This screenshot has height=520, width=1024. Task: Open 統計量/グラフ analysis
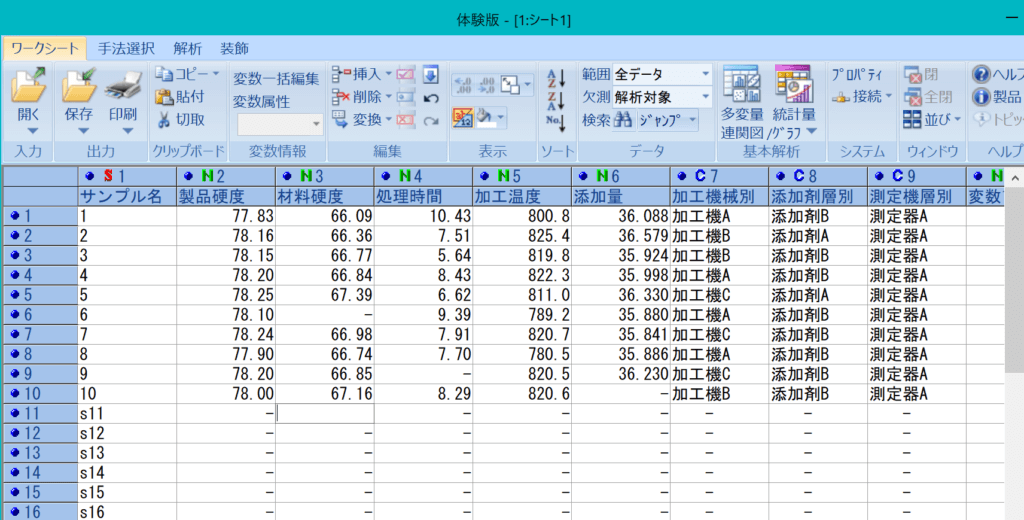[x=793, y=101]
